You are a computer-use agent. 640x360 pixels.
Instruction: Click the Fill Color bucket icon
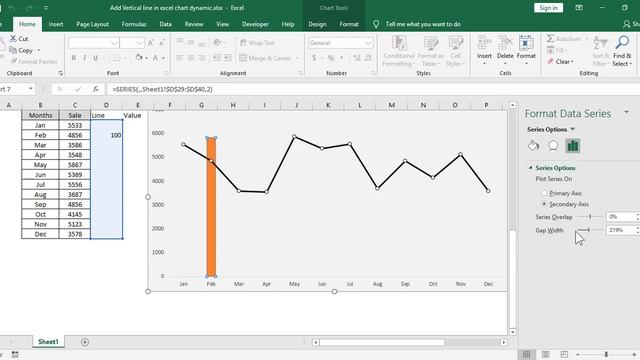(139, 58)
